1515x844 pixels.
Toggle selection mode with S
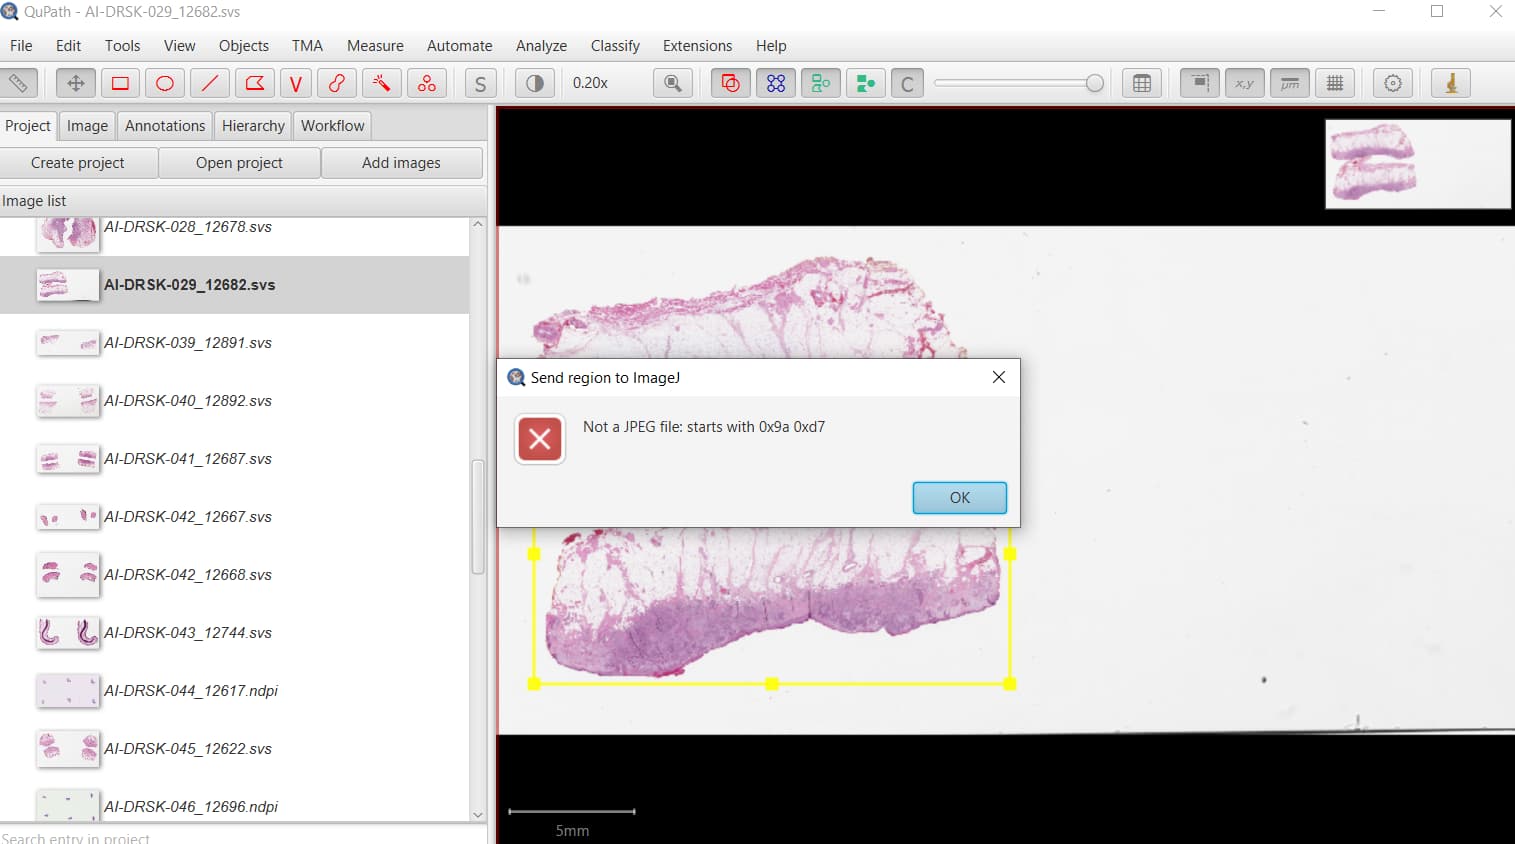point(480,83)
